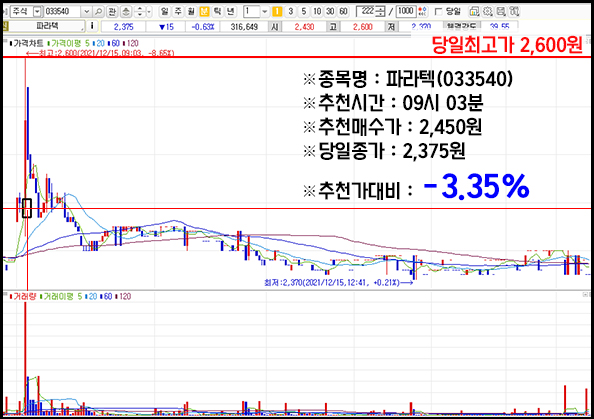This screenshot has height=419, width=594.
Task: Switch chart to yearly (년) period
Action: pos(230,11)
